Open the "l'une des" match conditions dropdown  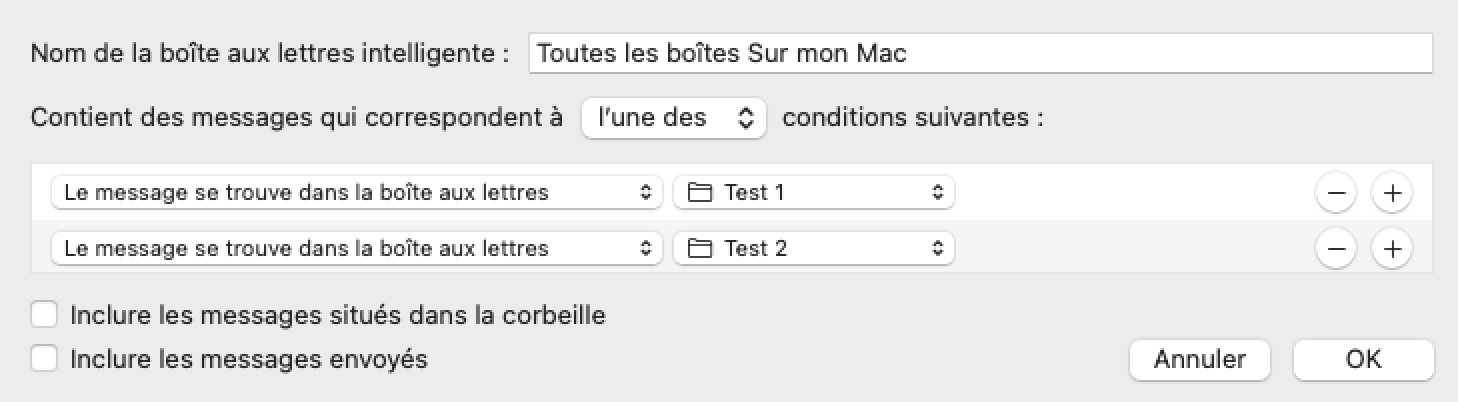coord(673,118)
